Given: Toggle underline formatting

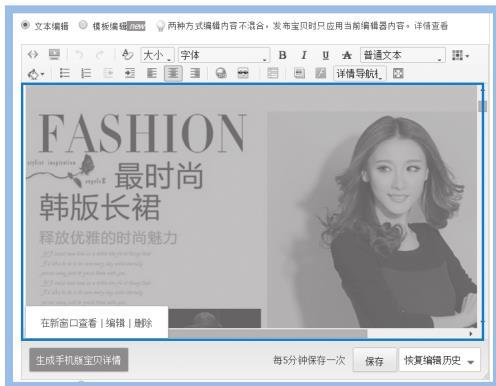Looking at the screenshot, I should 325,55.
